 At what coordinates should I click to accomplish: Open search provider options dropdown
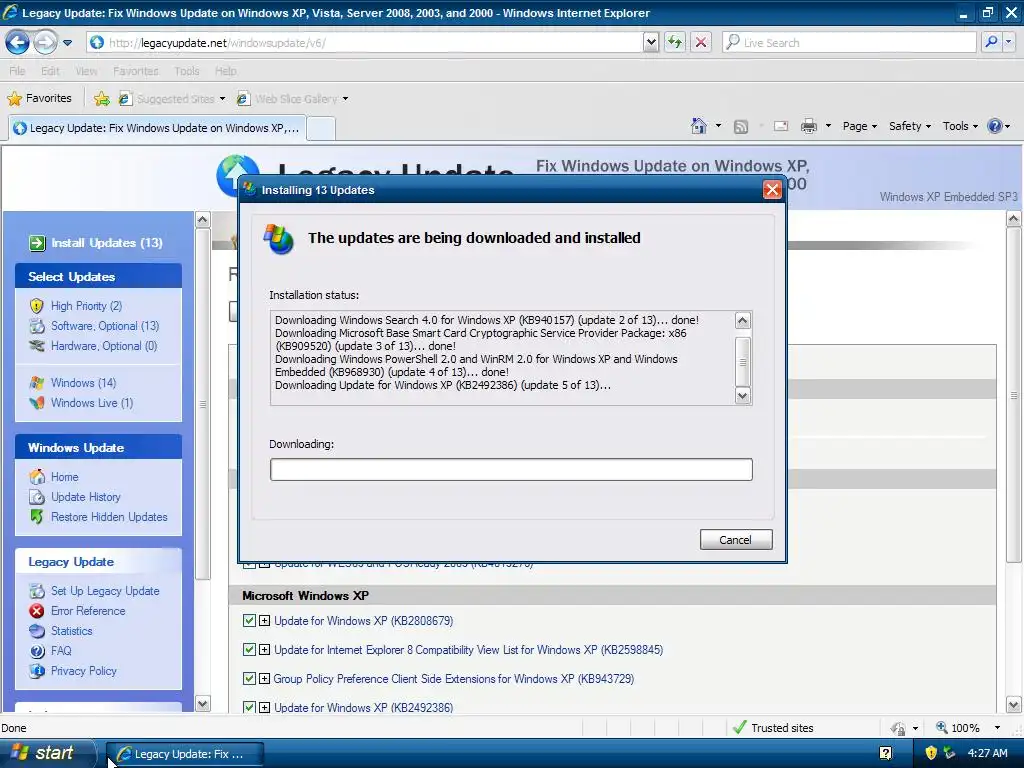[x=1008, y=42]
